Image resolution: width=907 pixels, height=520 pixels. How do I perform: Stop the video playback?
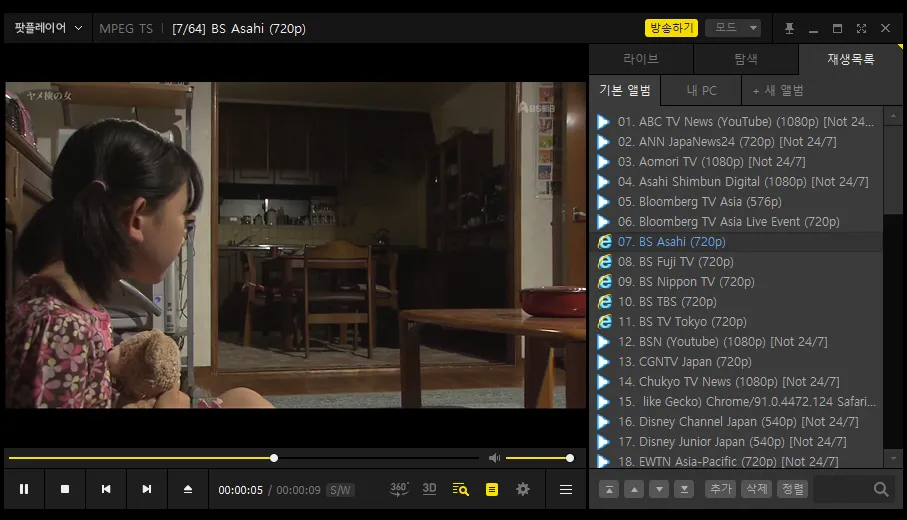click(65, 489)
